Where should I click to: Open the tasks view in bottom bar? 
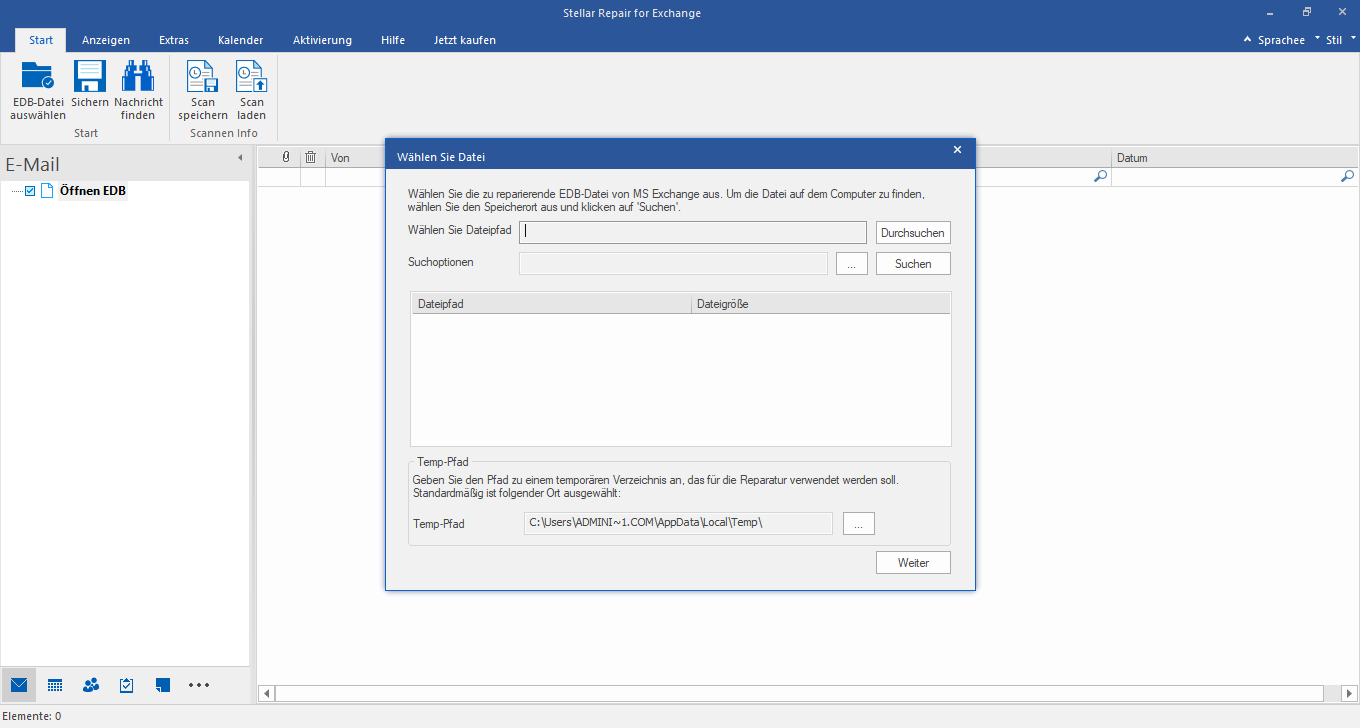coord(127,685)
